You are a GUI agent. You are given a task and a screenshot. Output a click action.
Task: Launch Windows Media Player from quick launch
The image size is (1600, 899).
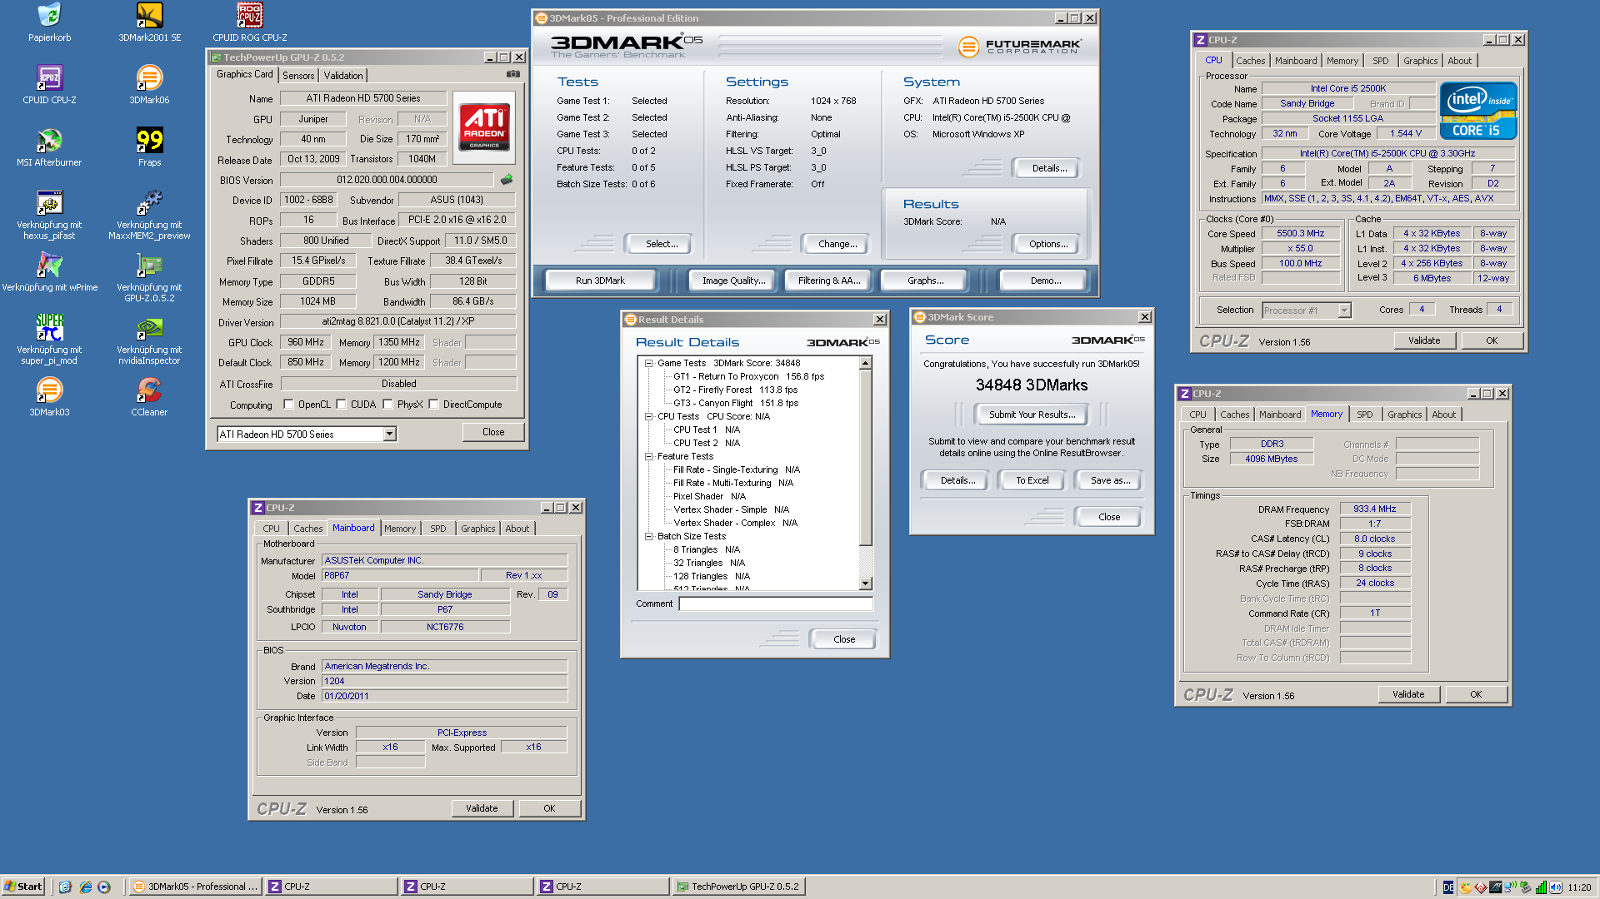[x=104, y=887]
